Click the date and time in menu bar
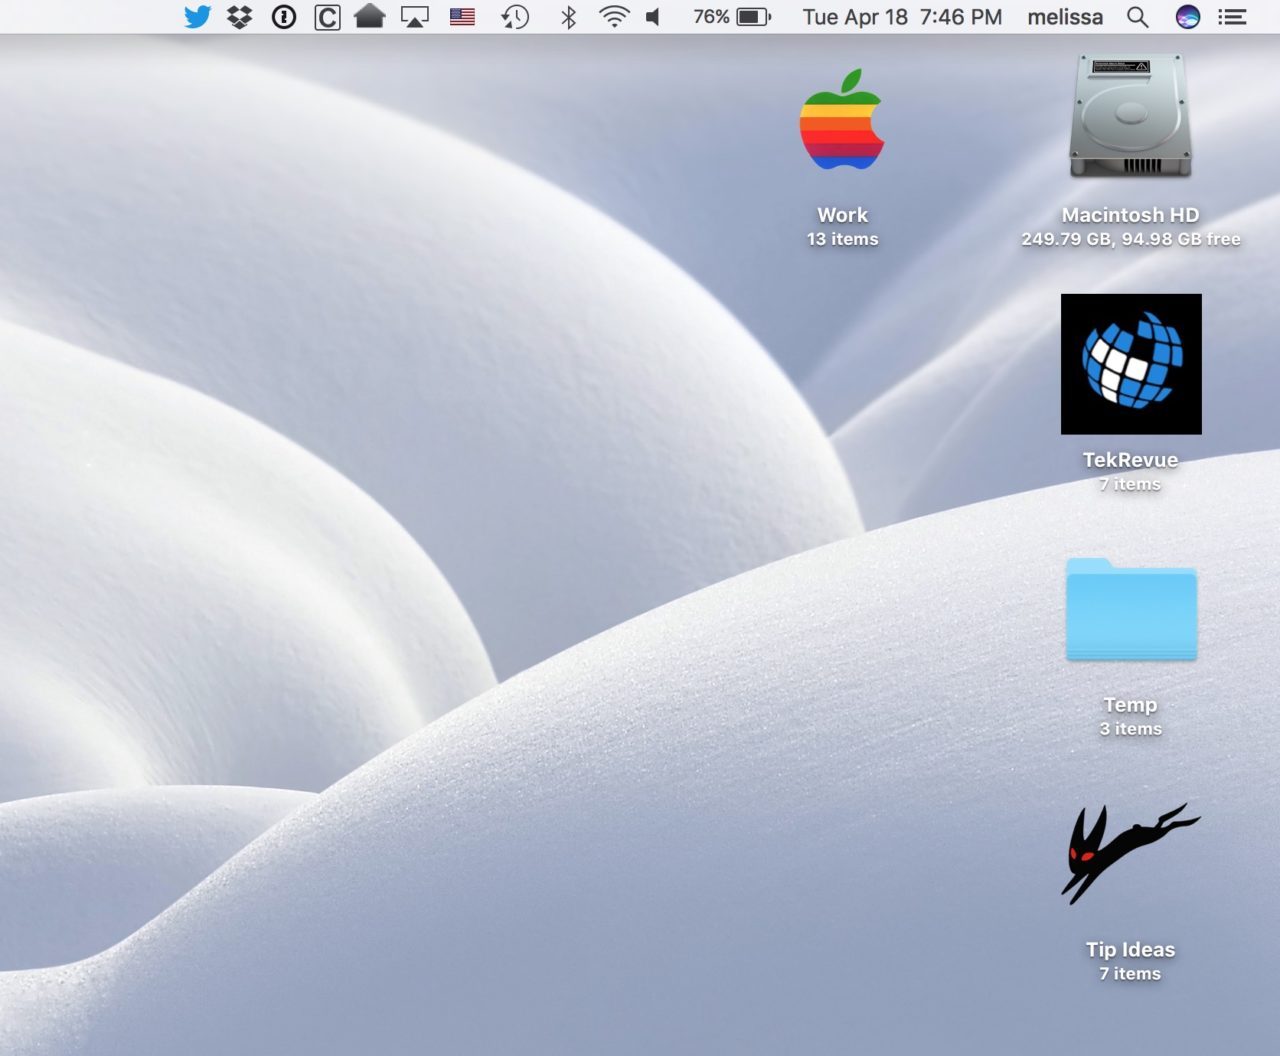 [900, 17]
